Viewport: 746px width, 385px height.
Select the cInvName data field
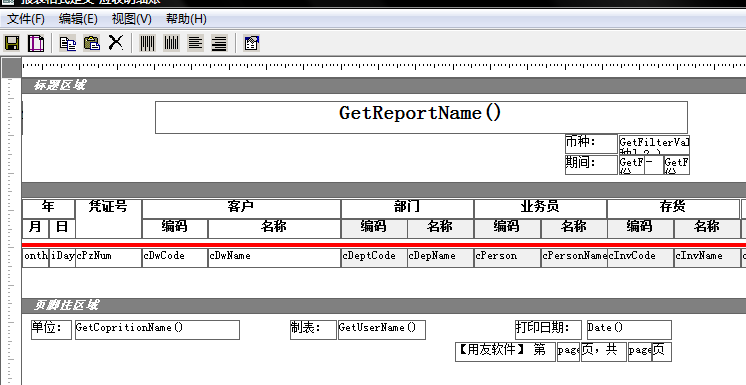point(707,257)
